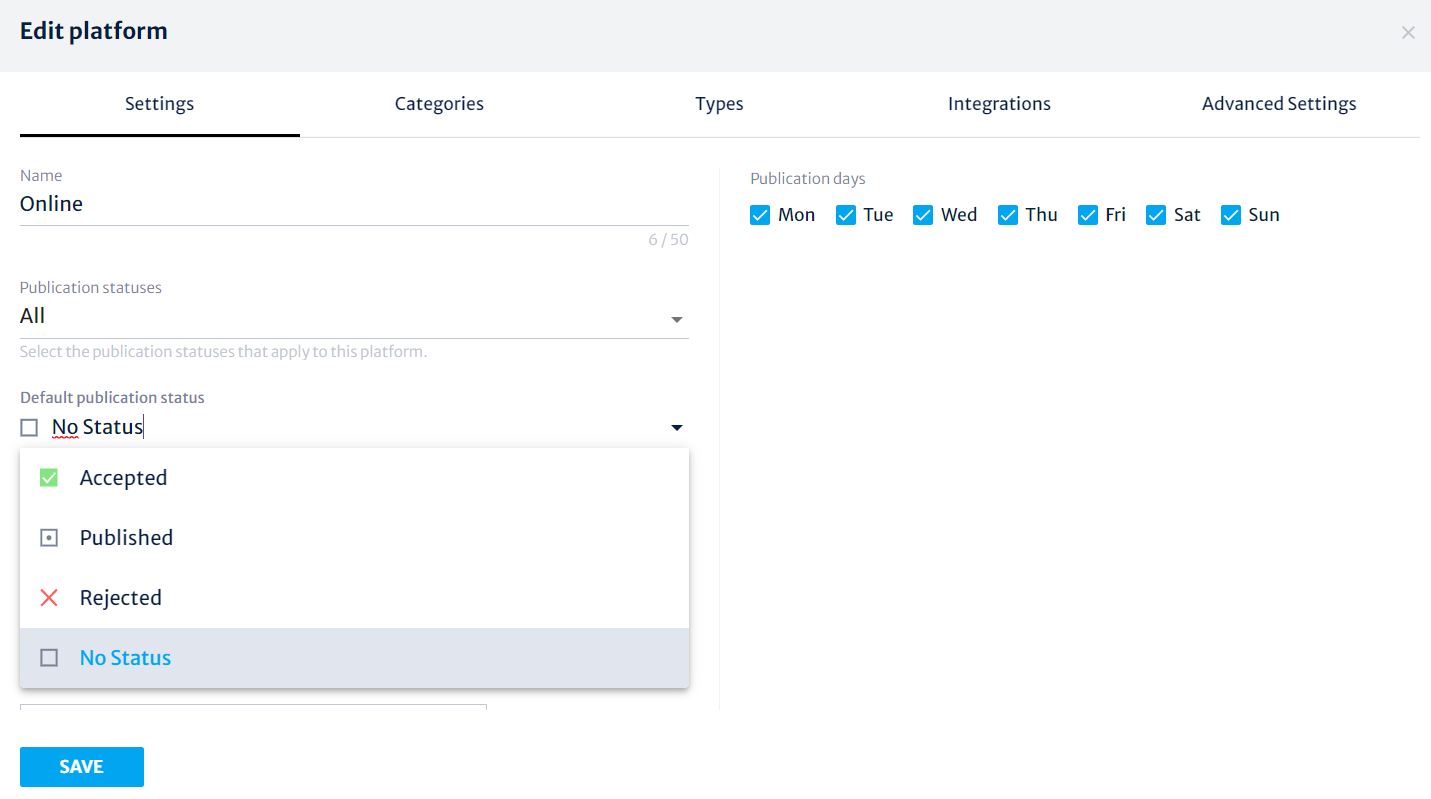The height and width of the screenshot is (799, 1431).
Task: Open the Categories tab
Action: coord(439,104)
